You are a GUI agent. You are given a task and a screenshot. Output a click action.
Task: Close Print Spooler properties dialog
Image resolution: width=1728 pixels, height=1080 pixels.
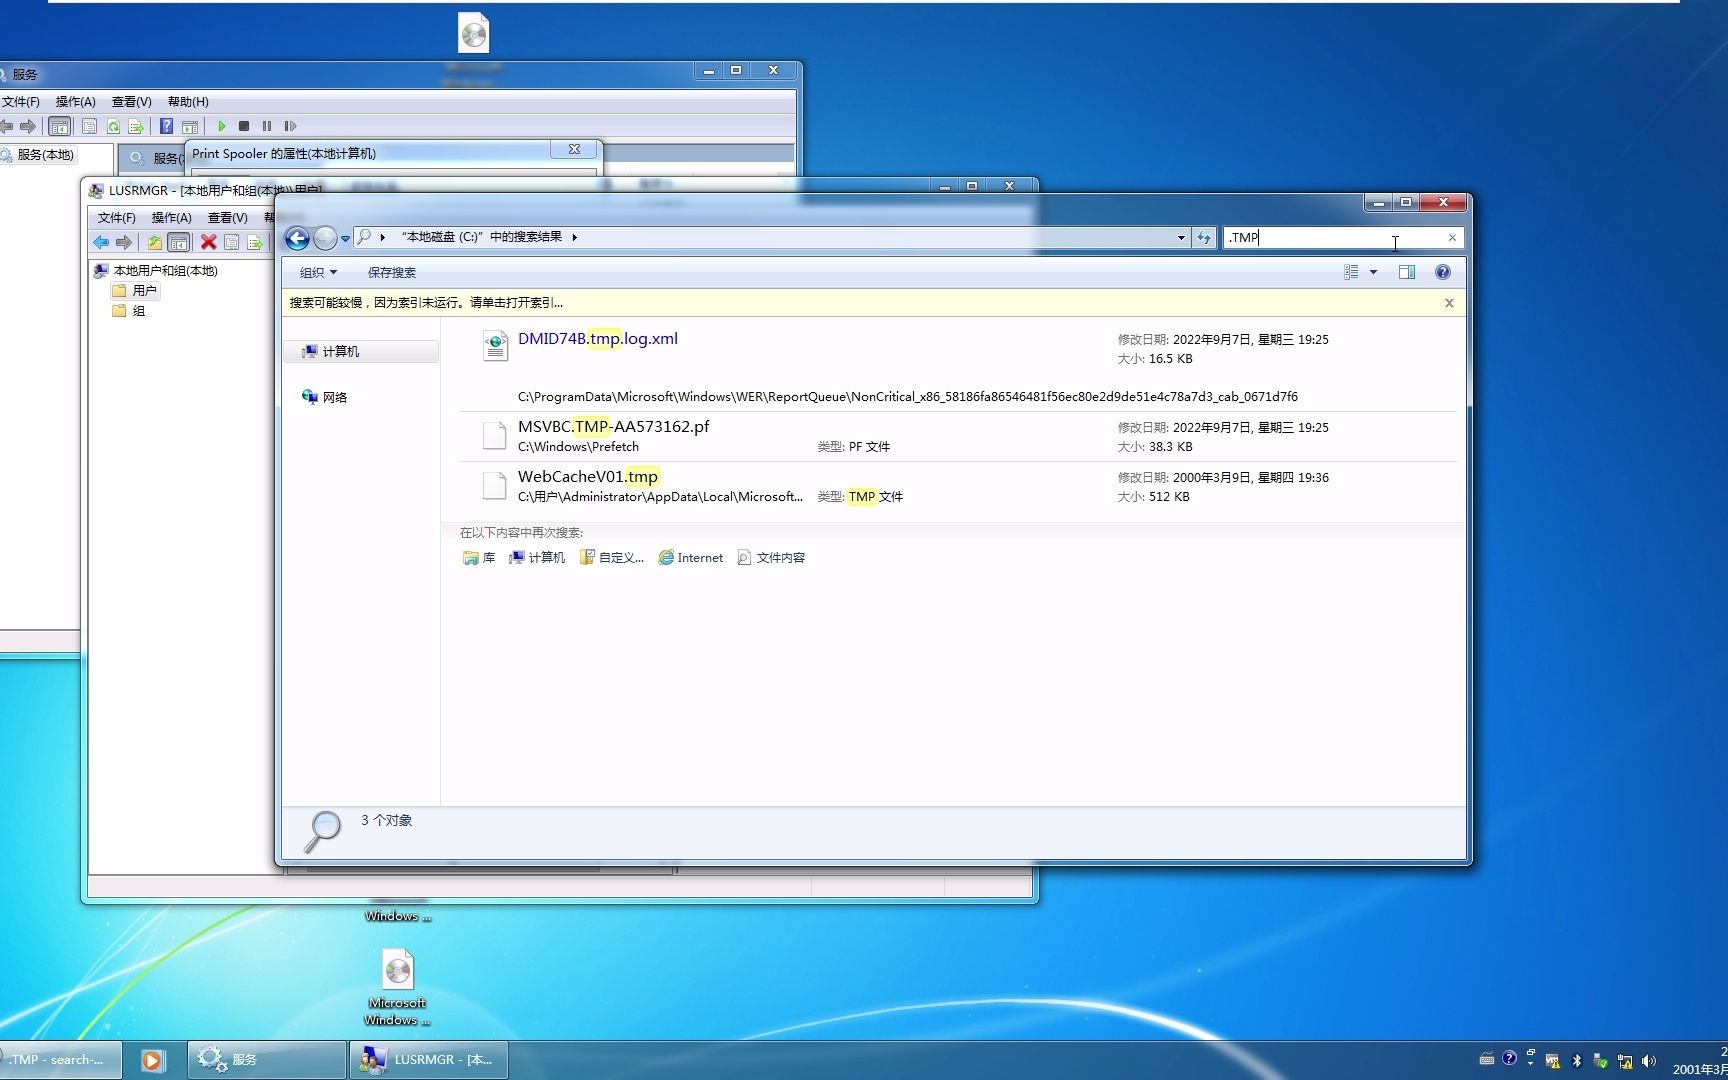click(574, 149)
